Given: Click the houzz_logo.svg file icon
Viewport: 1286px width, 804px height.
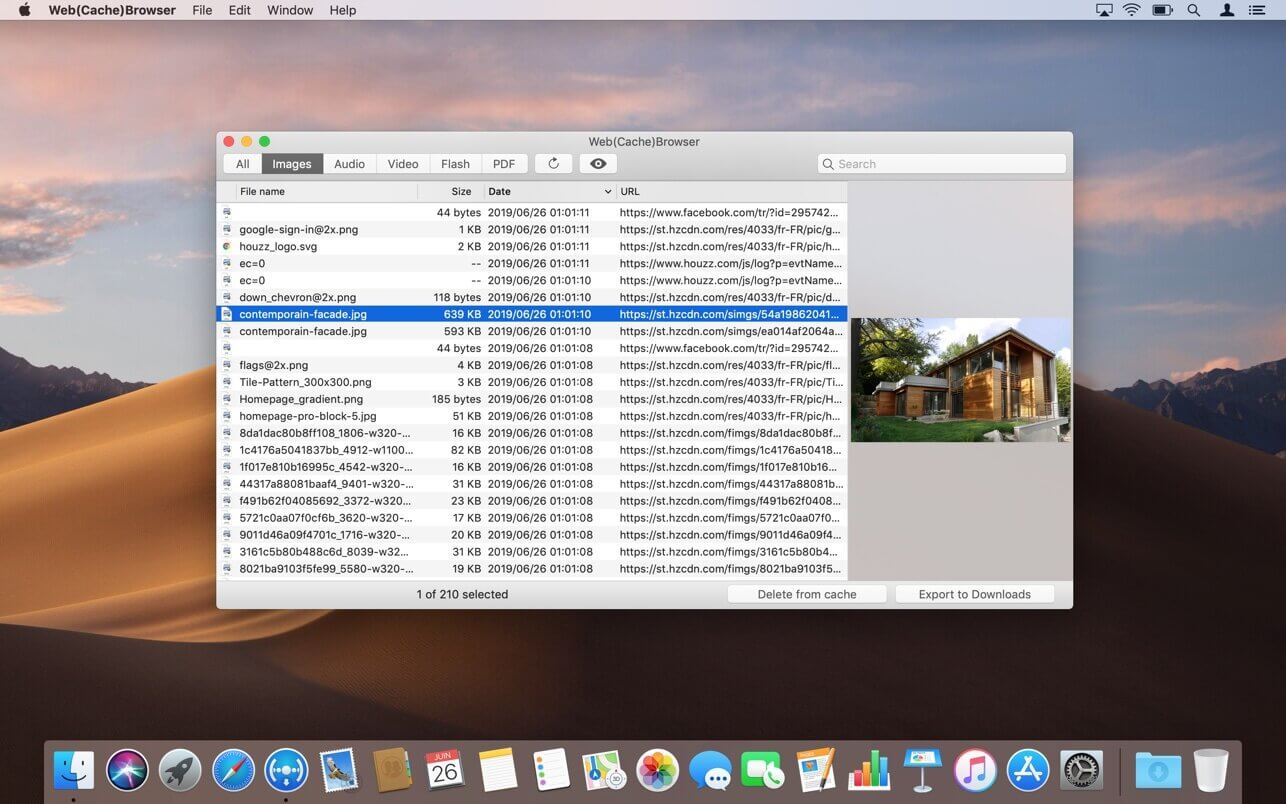Looking at the screenshot, I should 227,246.
